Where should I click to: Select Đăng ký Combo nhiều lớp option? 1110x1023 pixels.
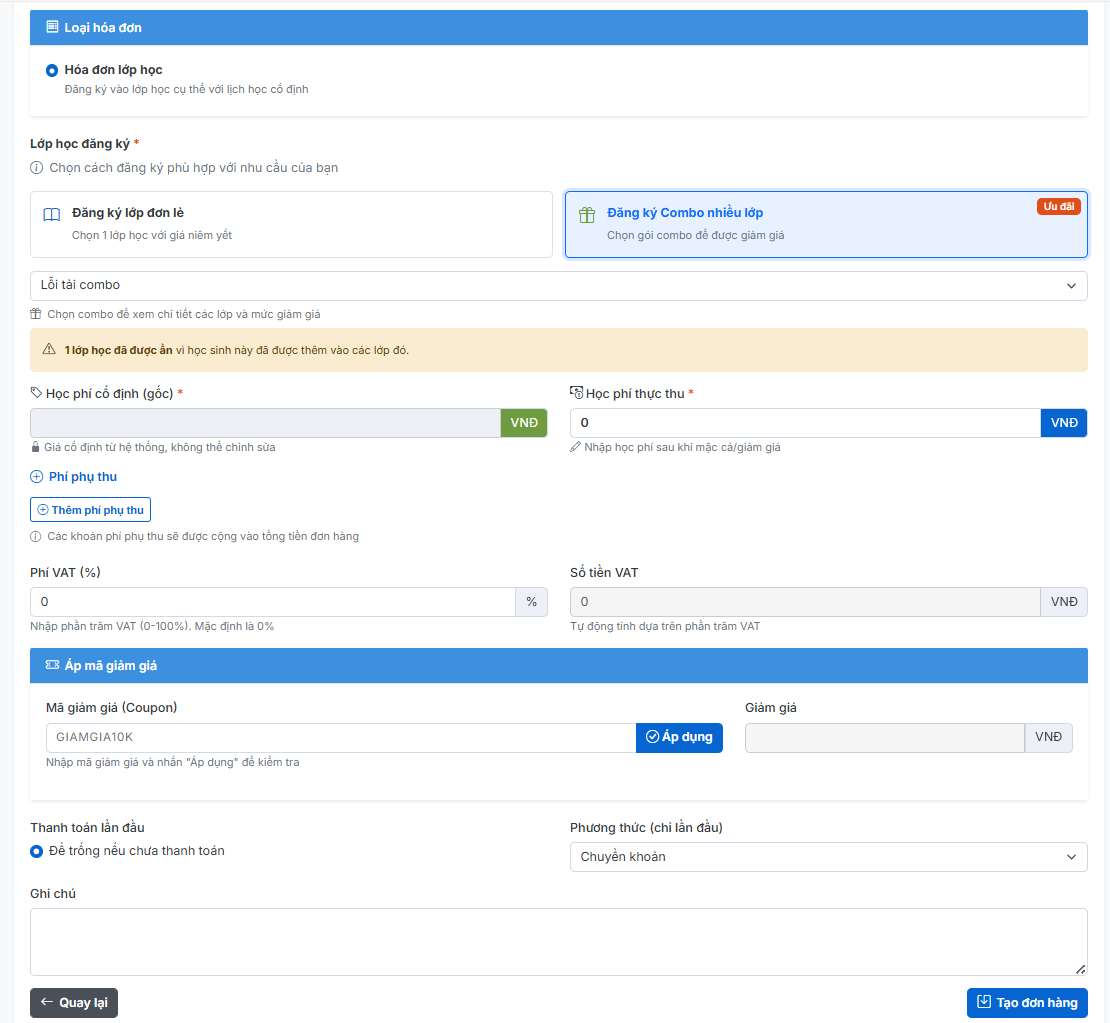click(x=826, y=224)
